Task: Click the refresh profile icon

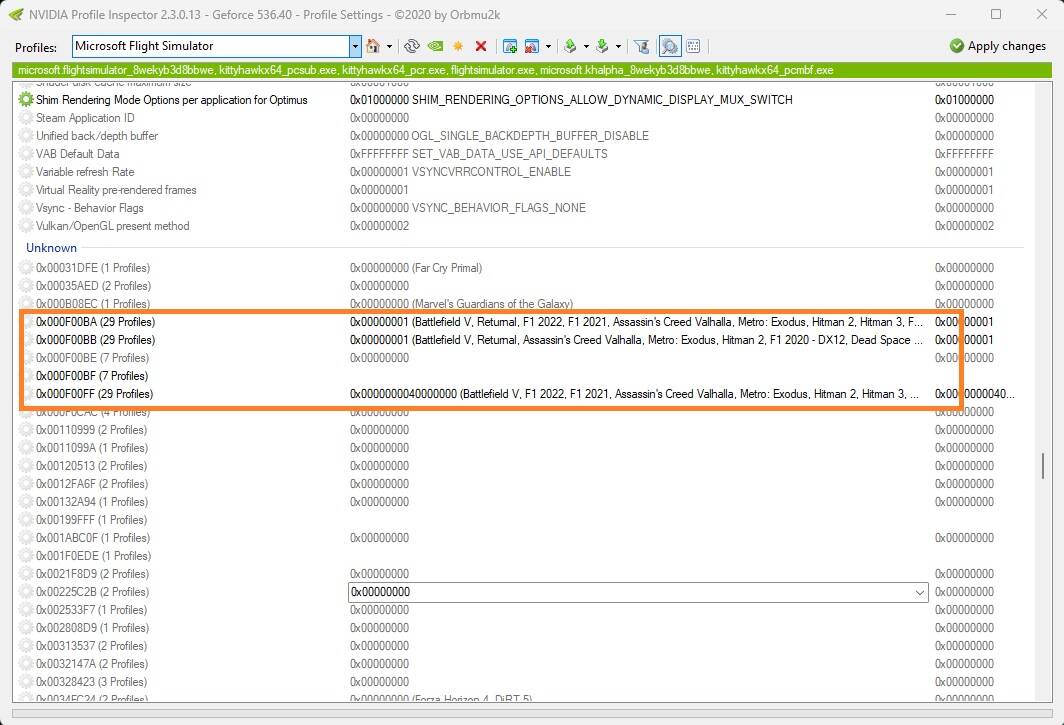Action: pos(411,46)
